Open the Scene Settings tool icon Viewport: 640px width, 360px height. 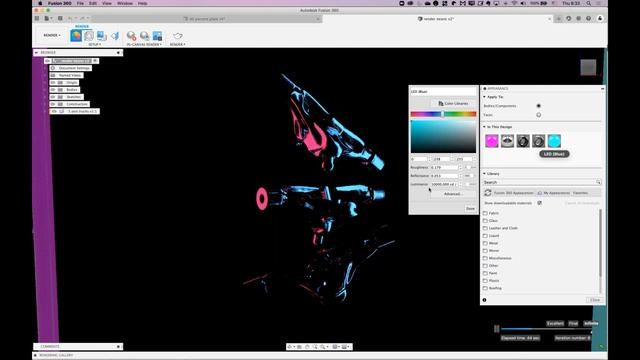(x=89, y=36)
